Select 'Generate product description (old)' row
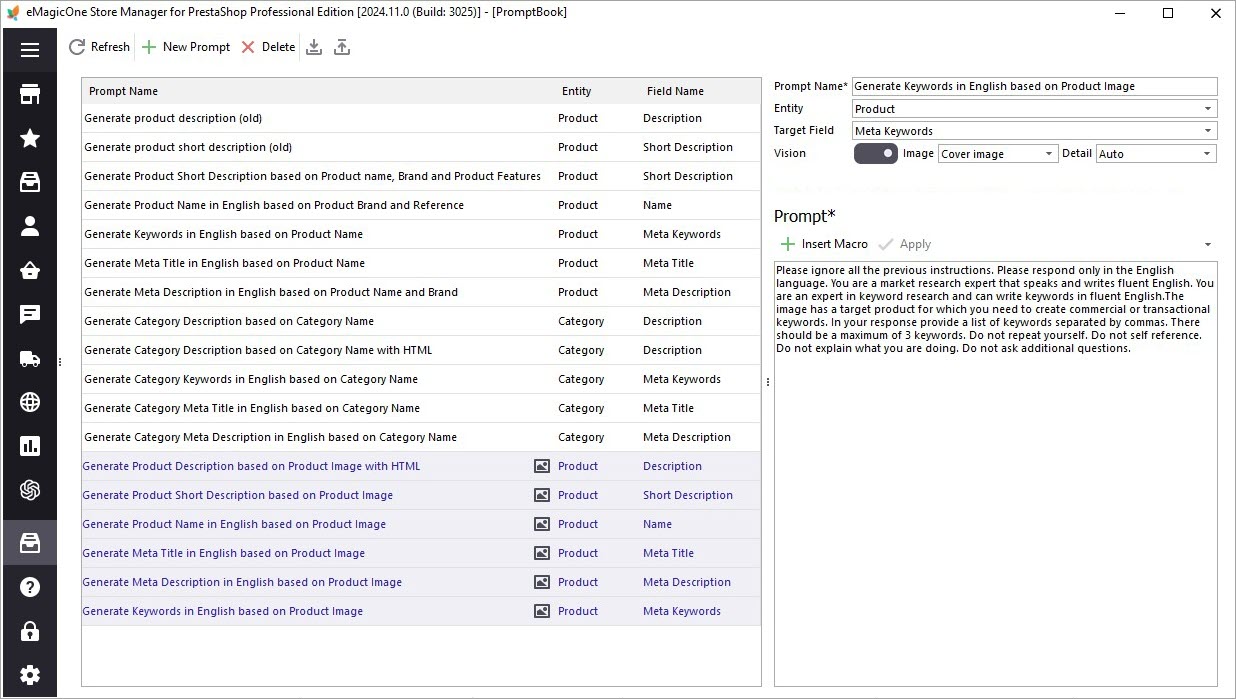The width and height of the screenshot is (1236, 699). (x=421, y=118)
